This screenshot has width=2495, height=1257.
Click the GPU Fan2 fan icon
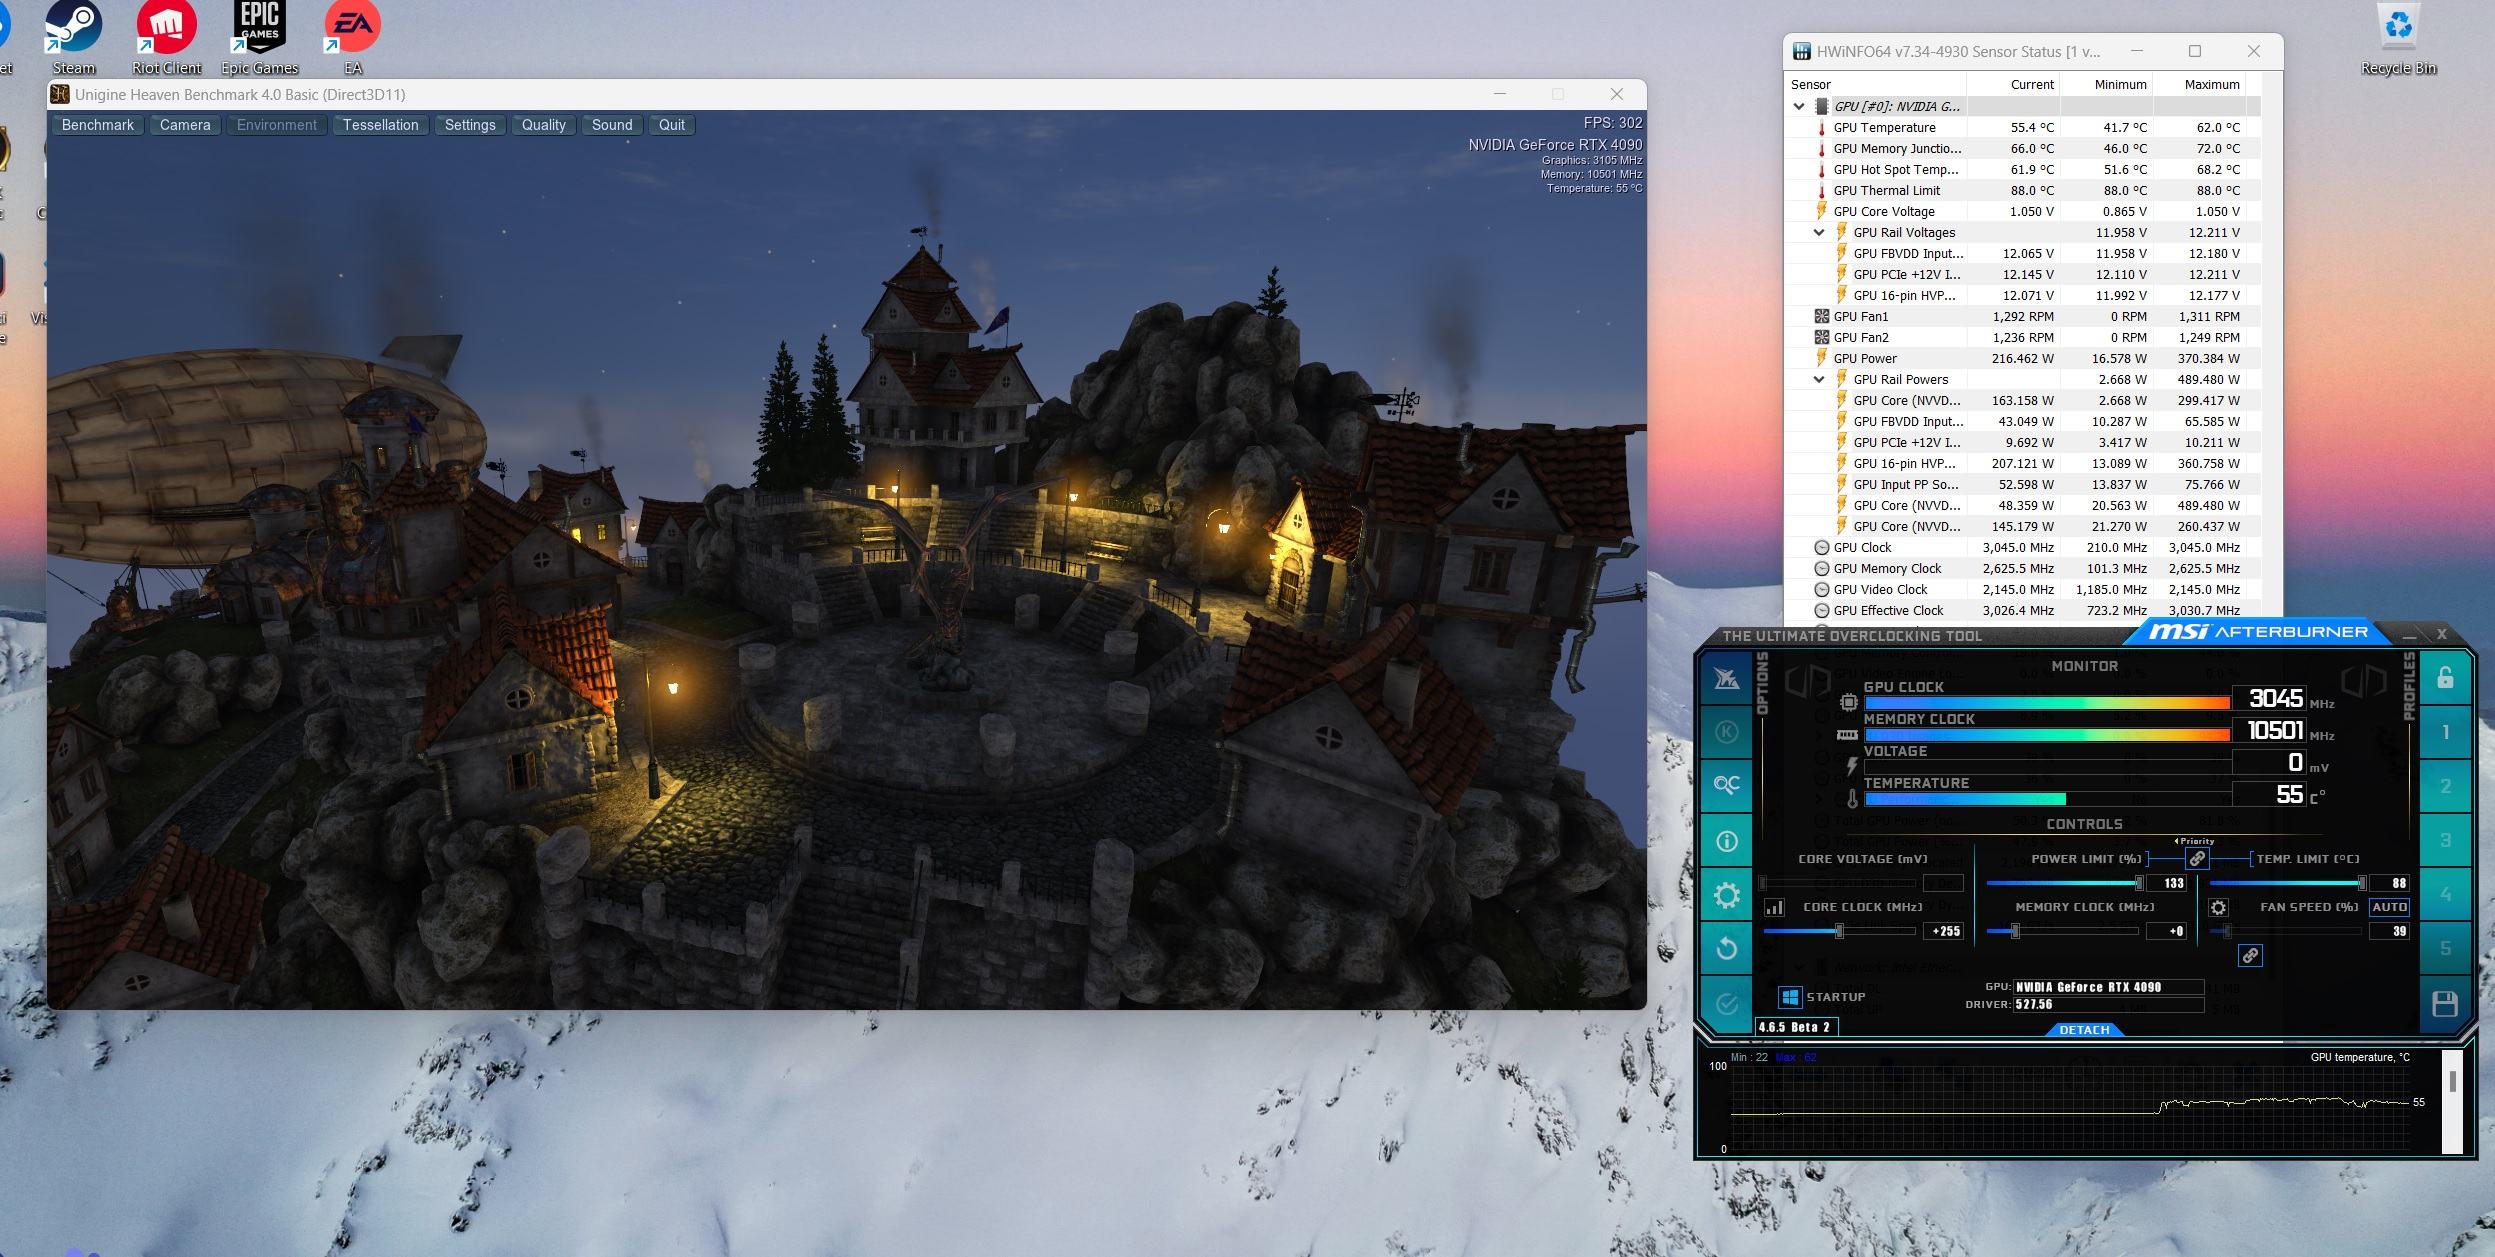tap(1821, 337)
